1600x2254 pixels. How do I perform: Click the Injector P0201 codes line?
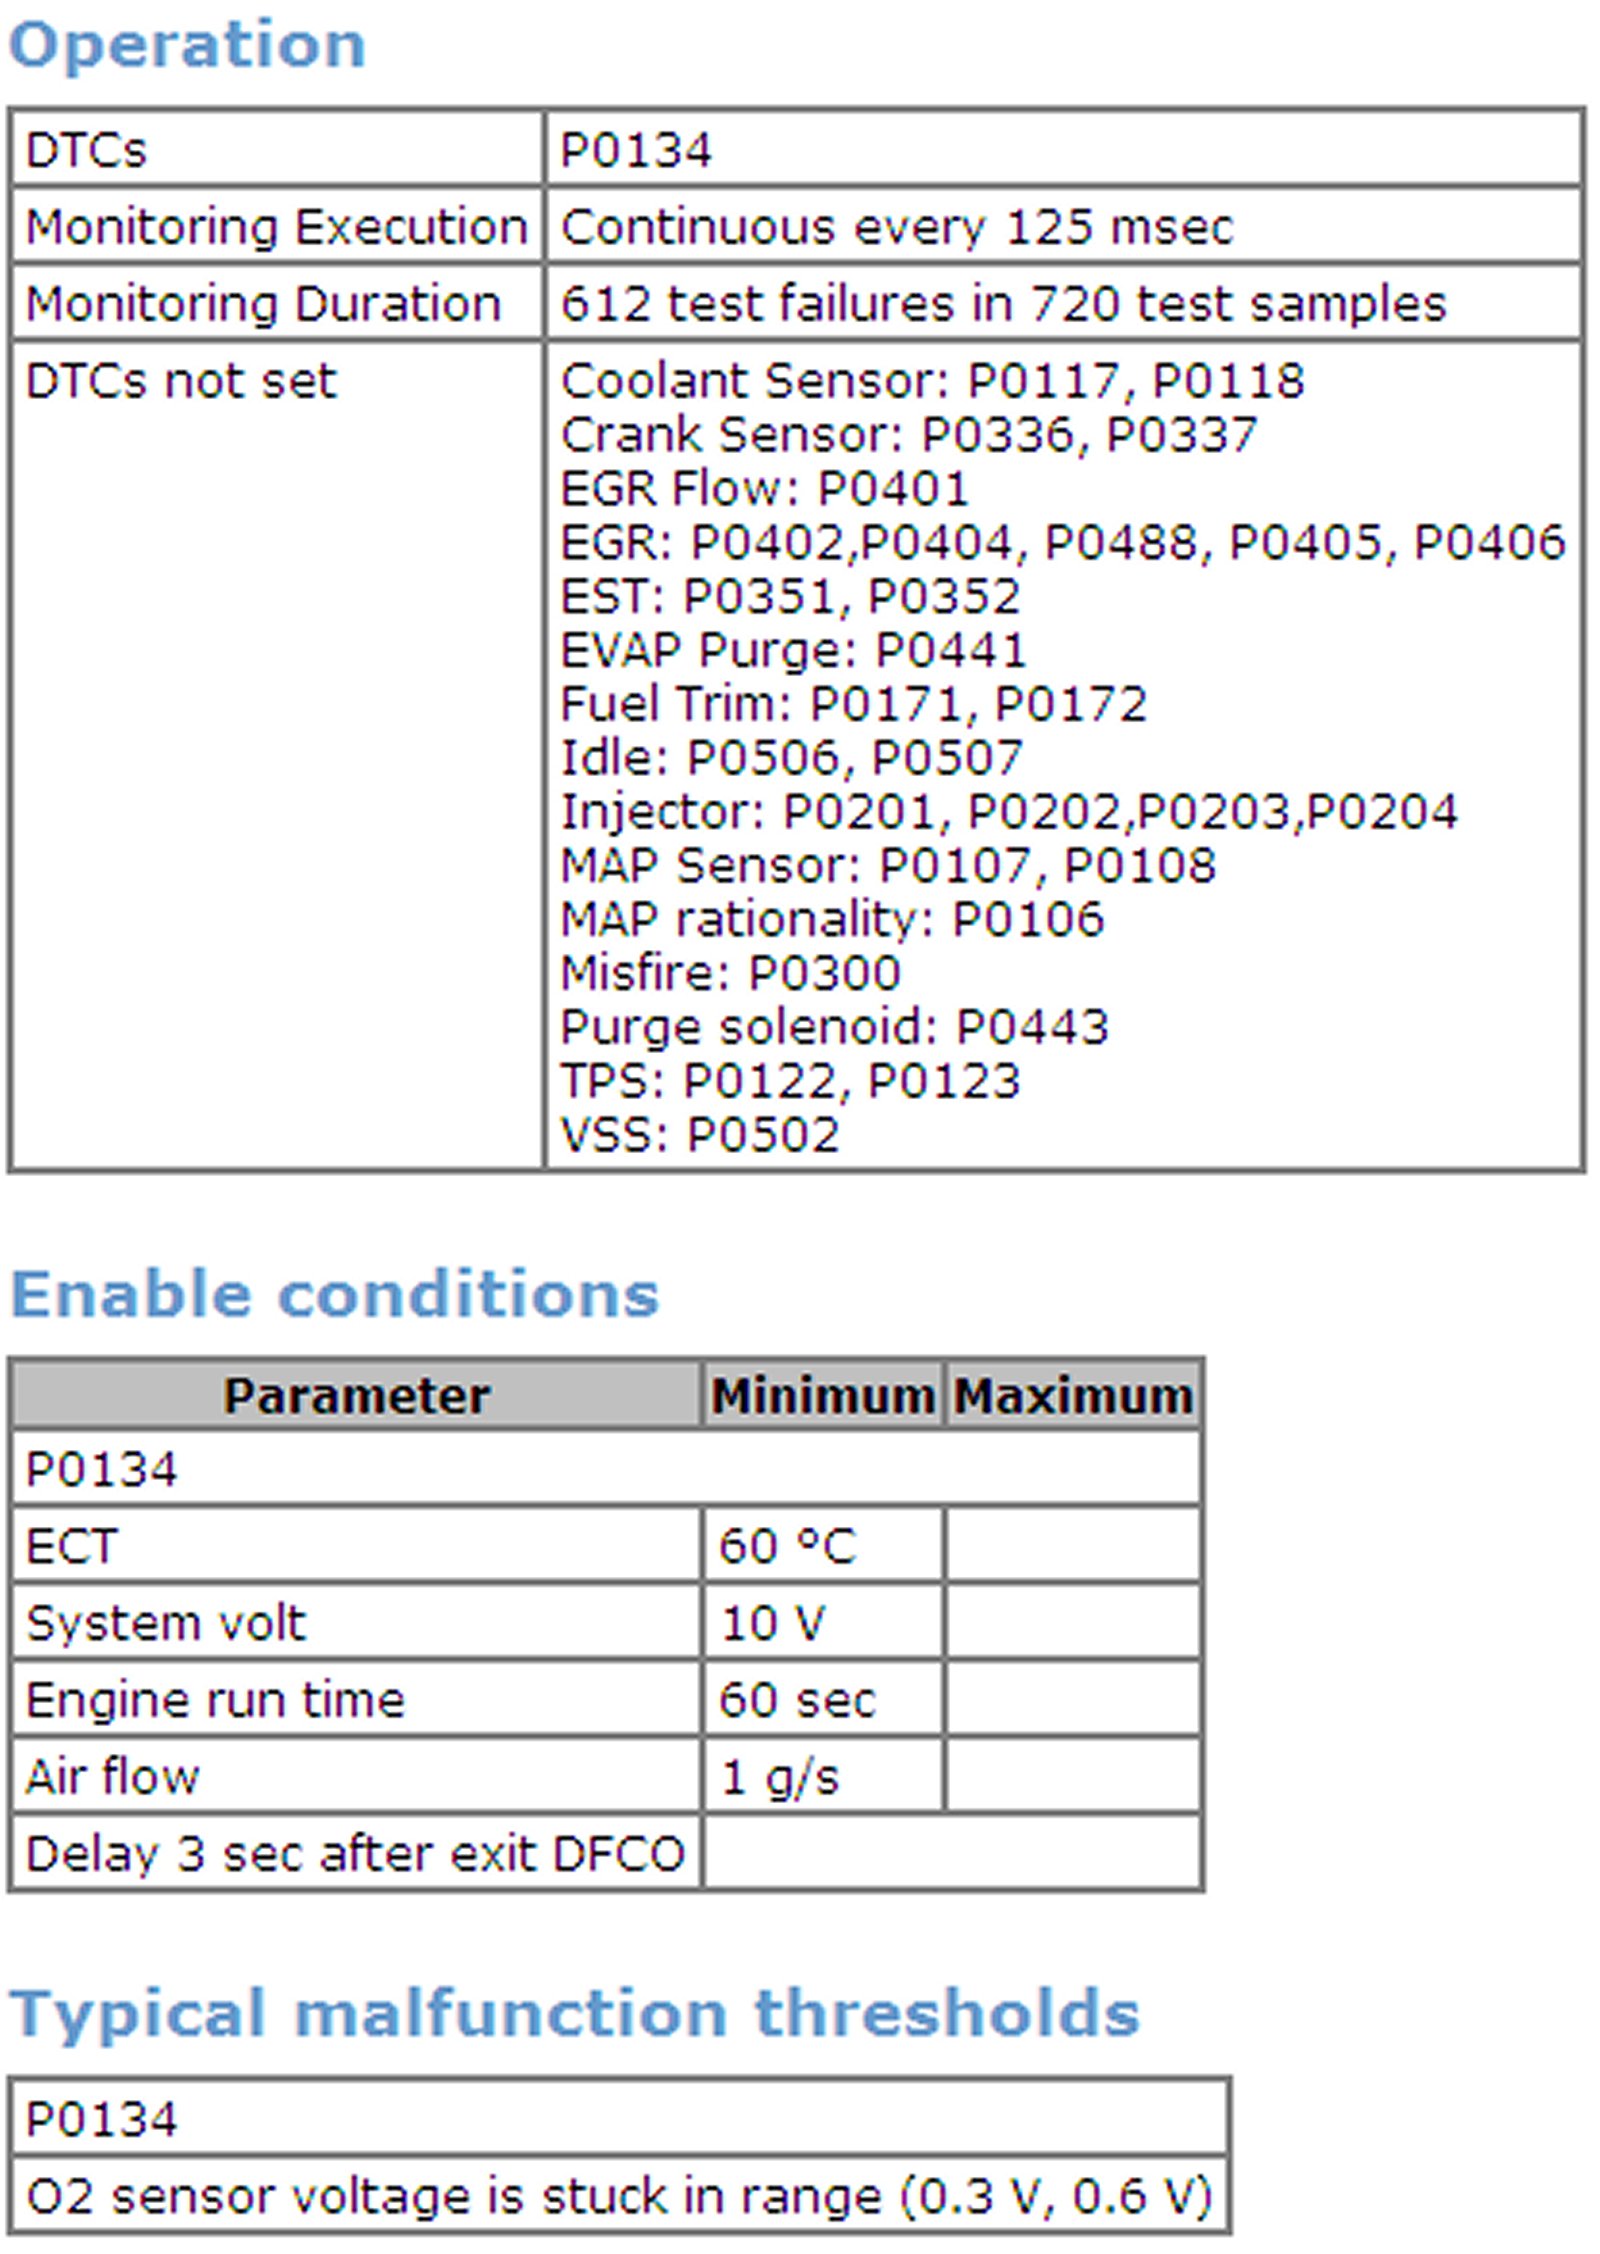1008,811
